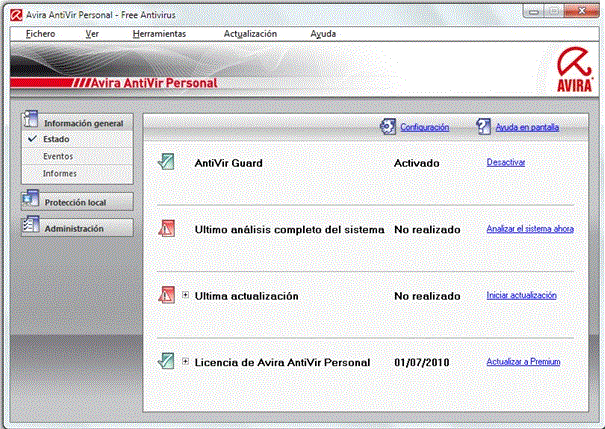605x429 pixels.
Task: Click No realizado status for Ultima actualización
Action: coord(427,296)
